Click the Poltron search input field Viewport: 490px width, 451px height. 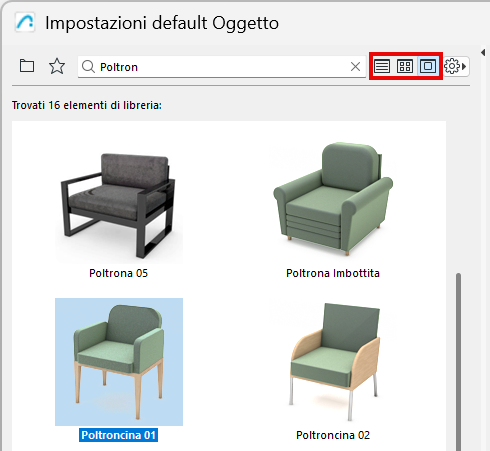click(x=222, y=67)
